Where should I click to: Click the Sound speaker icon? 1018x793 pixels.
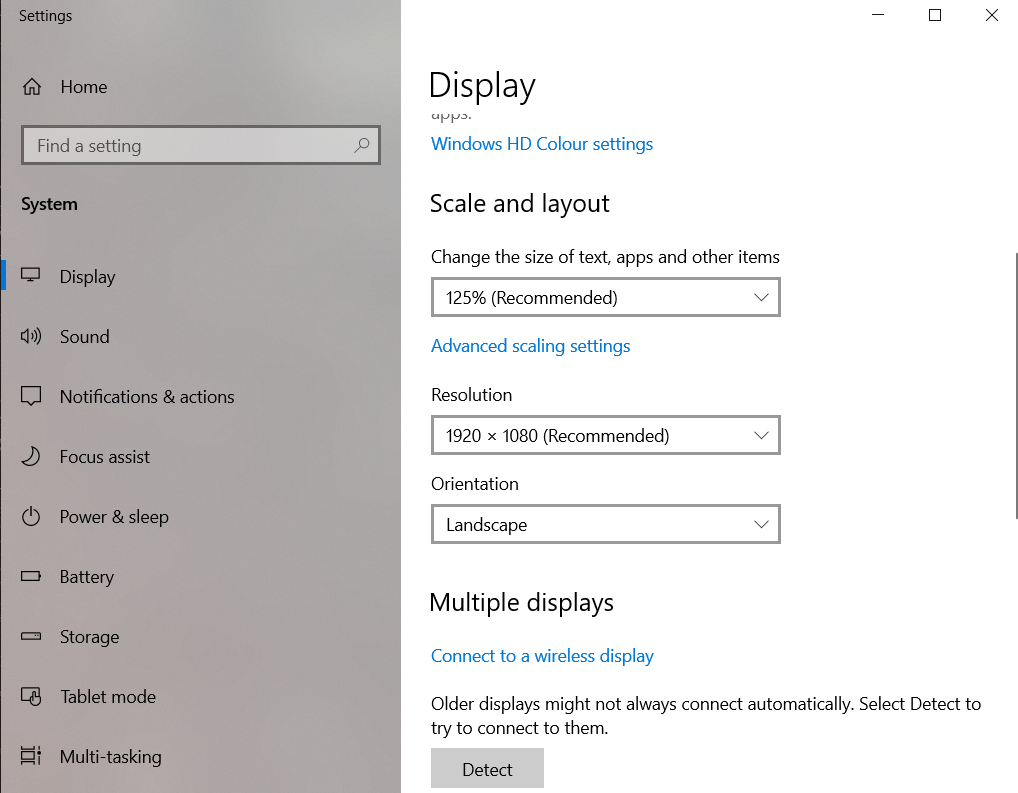(31, 336)
